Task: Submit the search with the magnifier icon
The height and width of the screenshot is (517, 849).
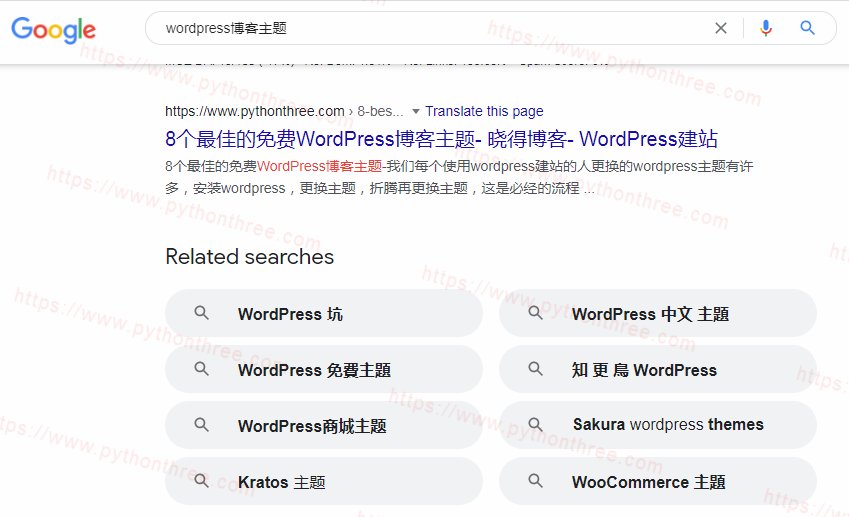Action: 807,28
